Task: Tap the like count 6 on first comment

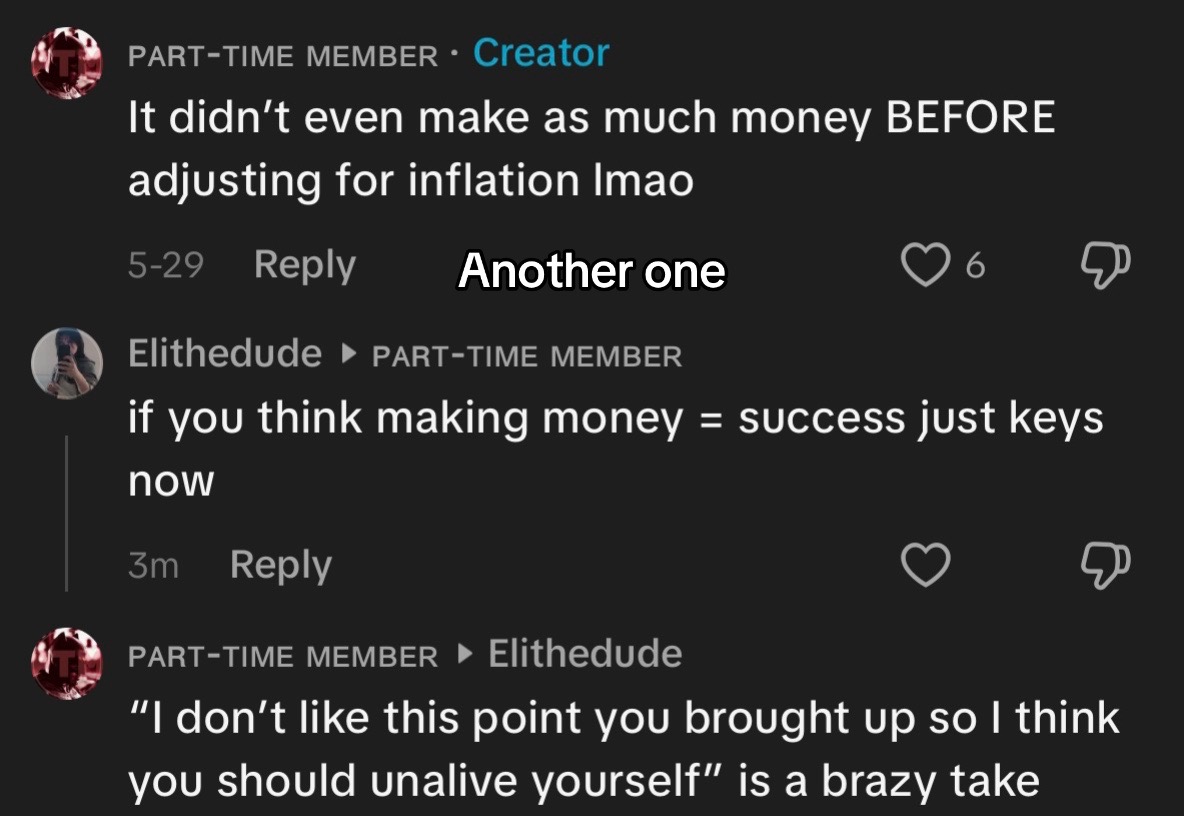Action: pos(976,266)
